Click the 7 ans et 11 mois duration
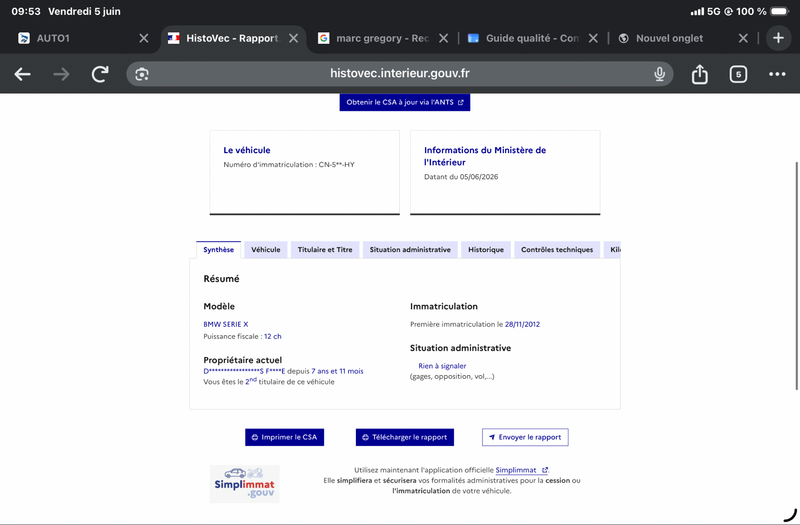The image size is (800, 525). [337, 371]
